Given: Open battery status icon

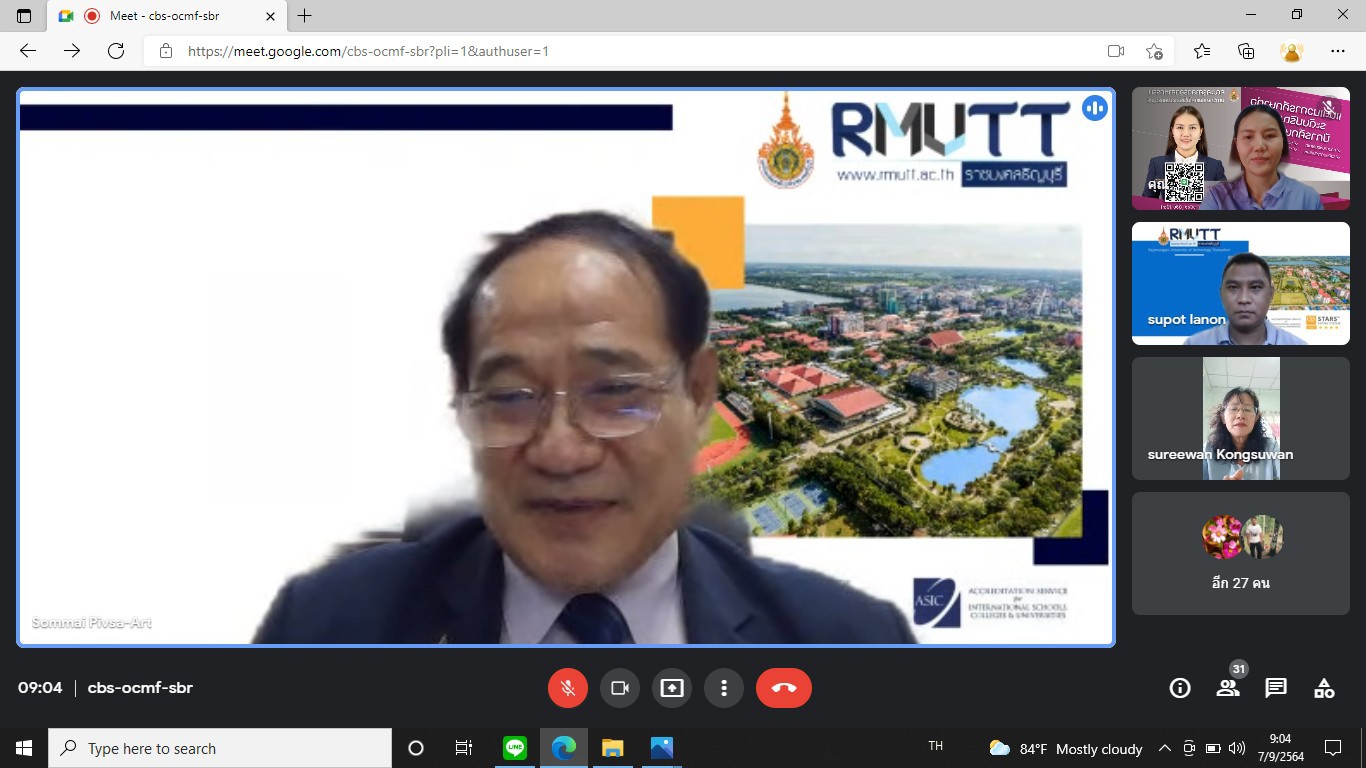Looking at the screenshot, I should tap(1213, 748).
